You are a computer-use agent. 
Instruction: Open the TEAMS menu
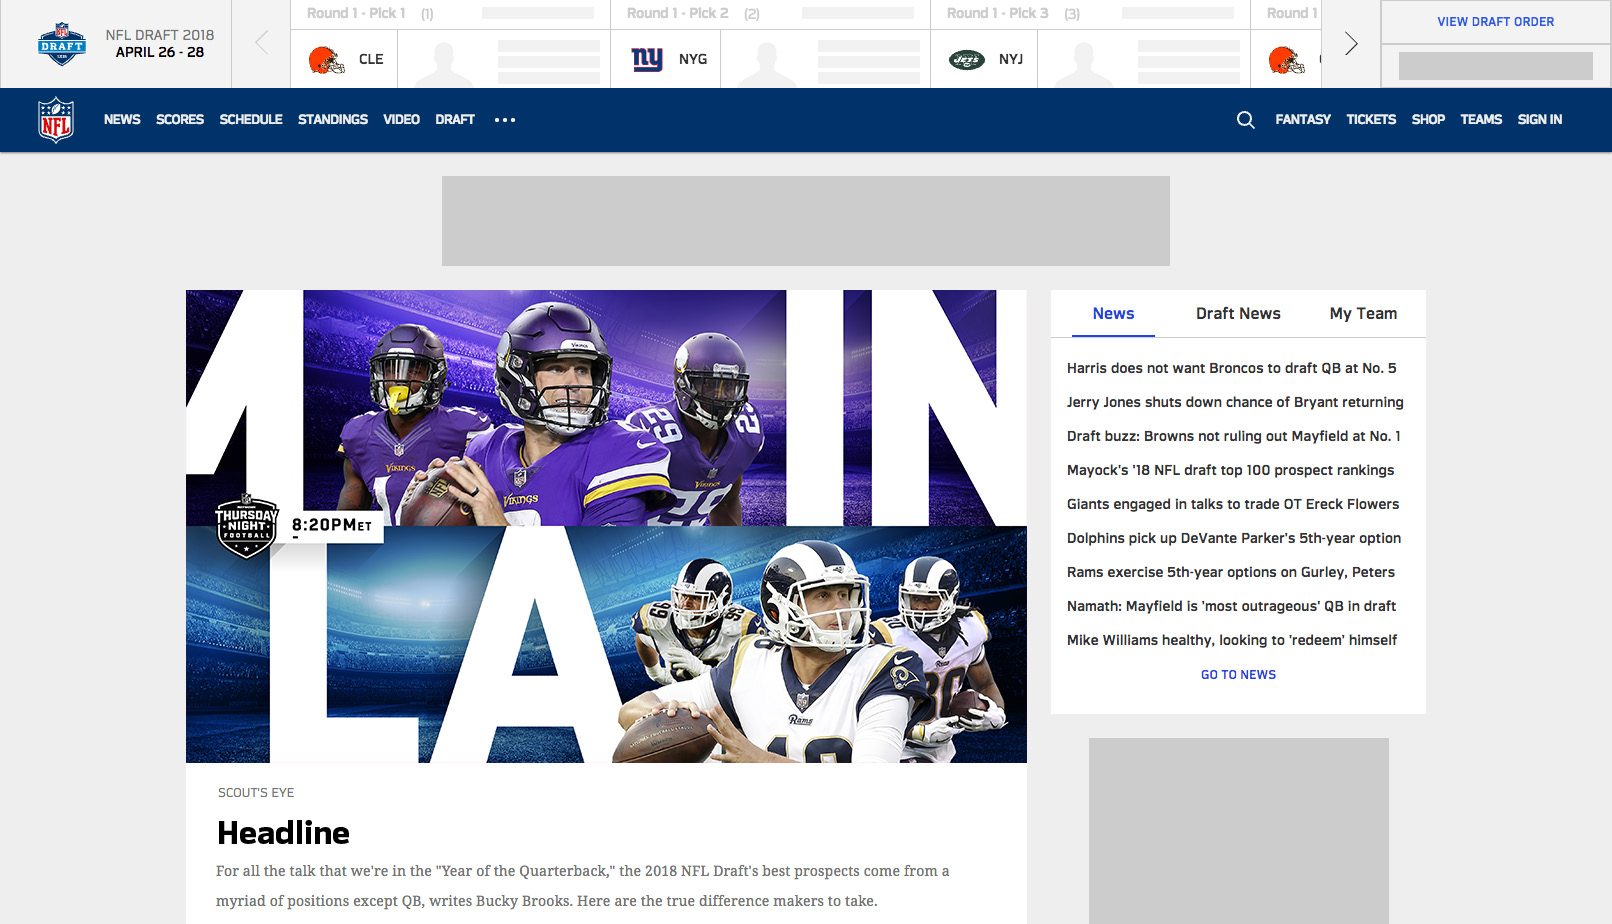1481,120
